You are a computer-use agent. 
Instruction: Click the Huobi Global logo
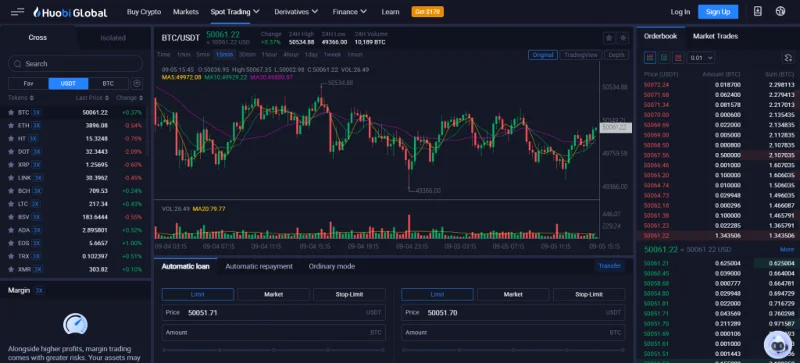(x=70, y=12)
